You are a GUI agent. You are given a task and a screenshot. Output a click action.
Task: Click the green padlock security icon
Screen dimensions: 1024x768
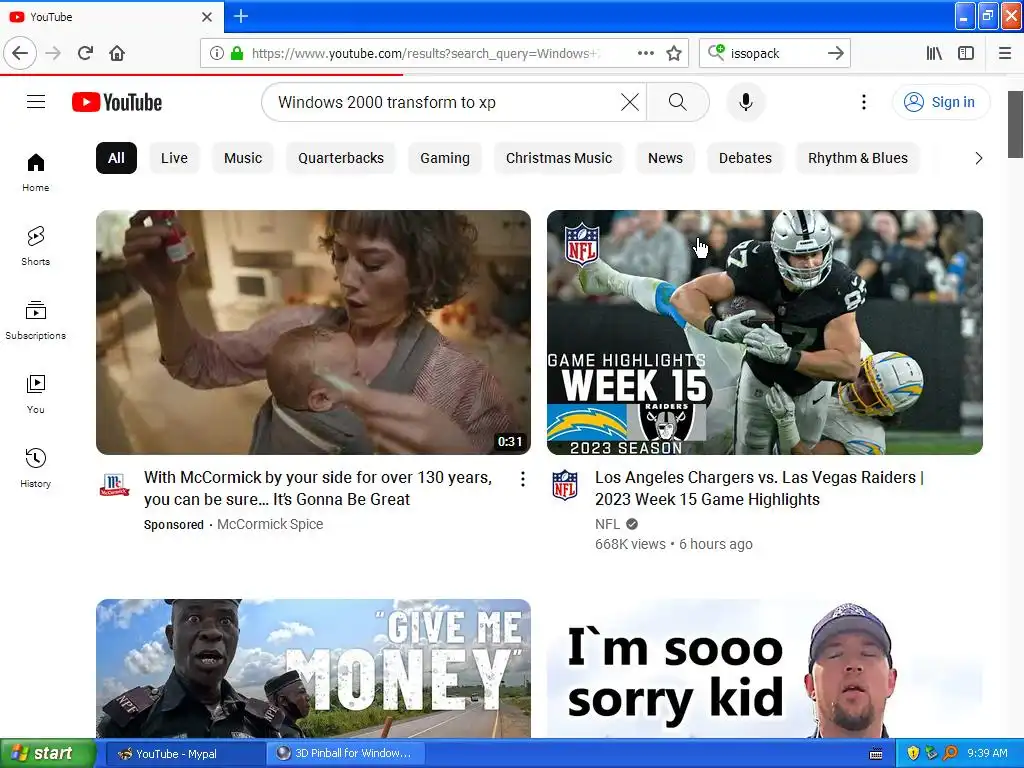tap(237, 53)
